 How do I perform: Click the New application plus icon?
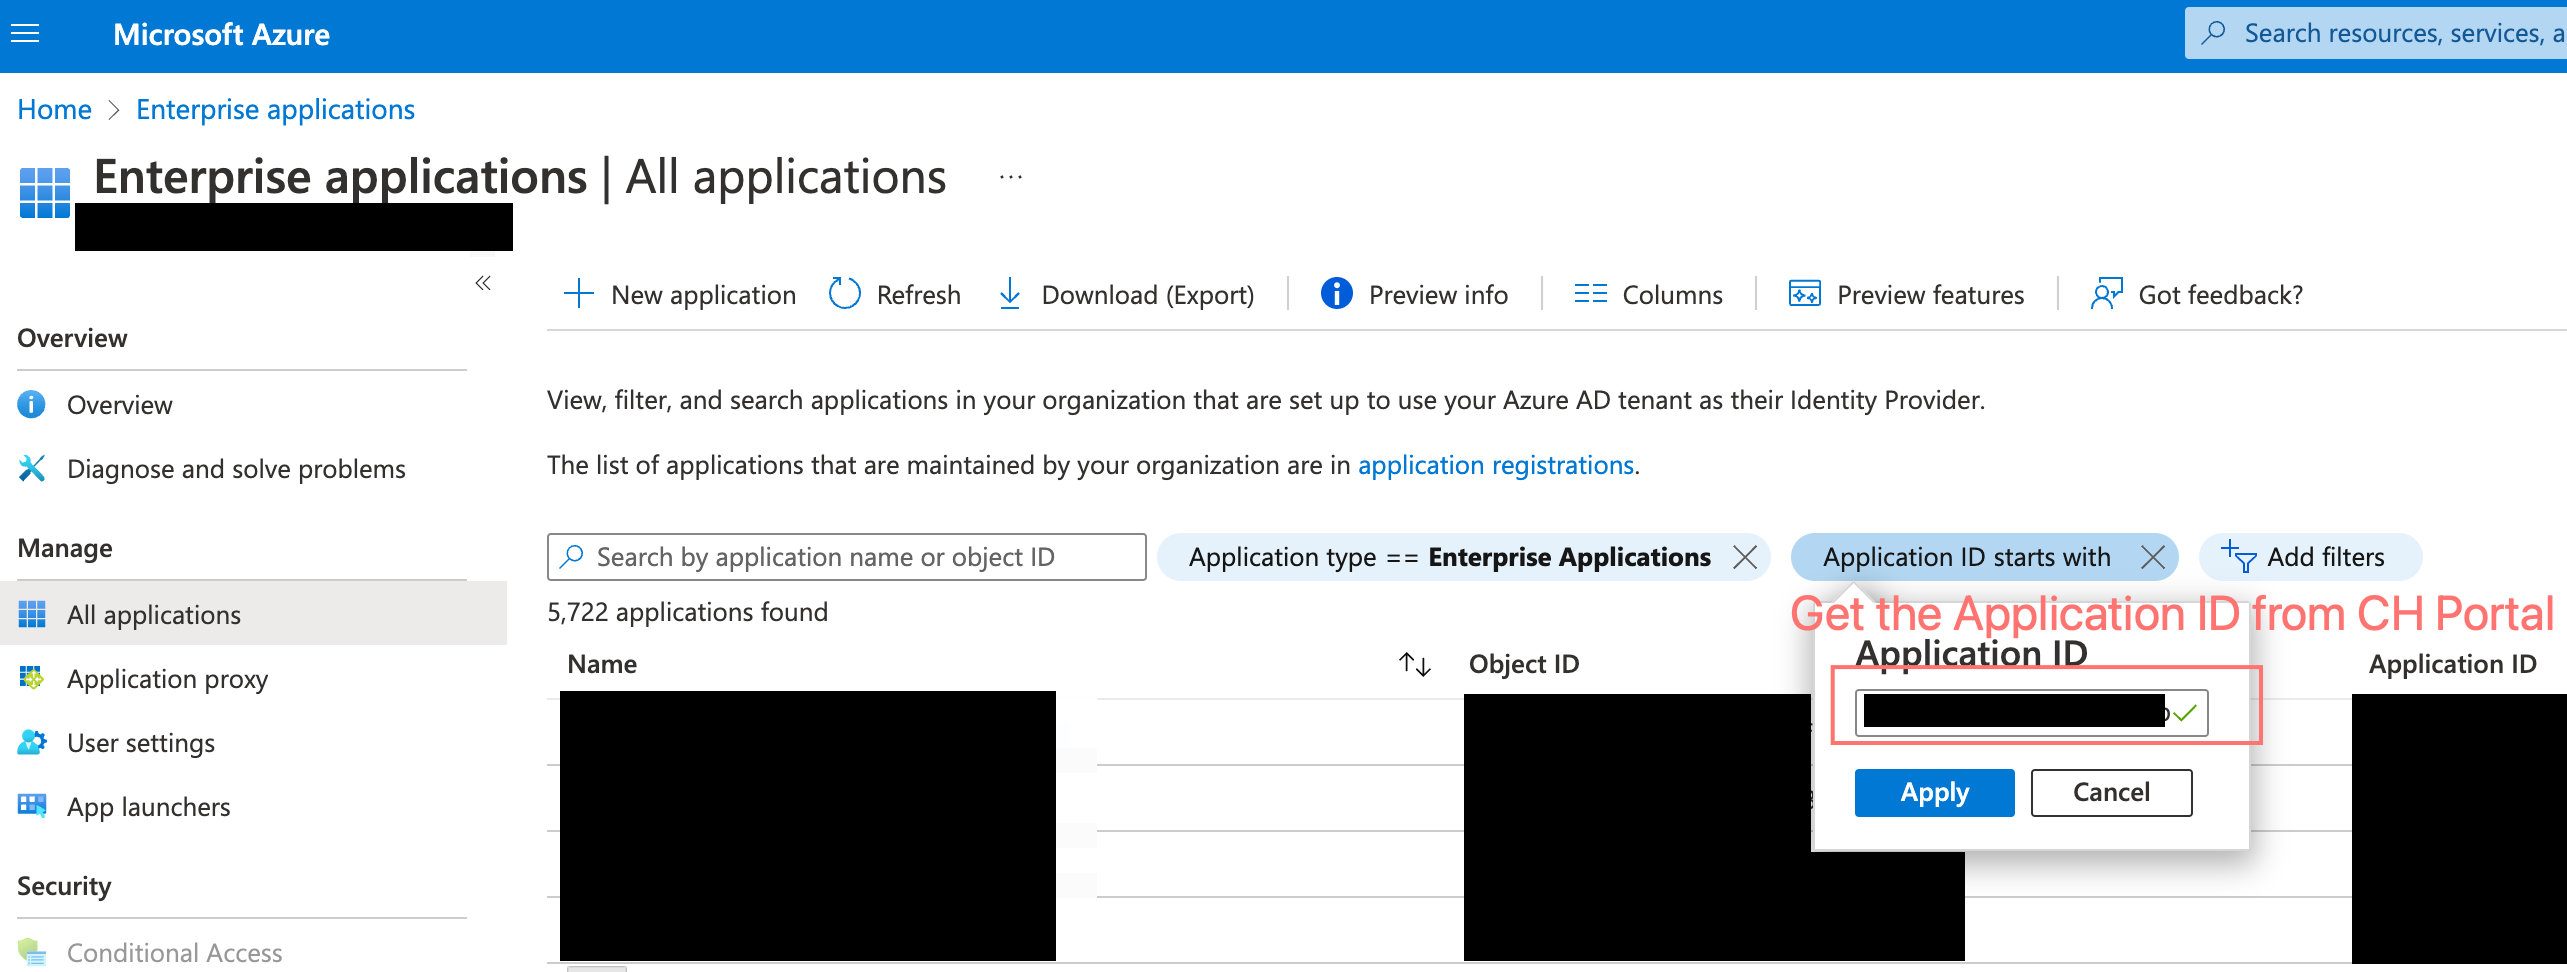click(x=579, y=294)
